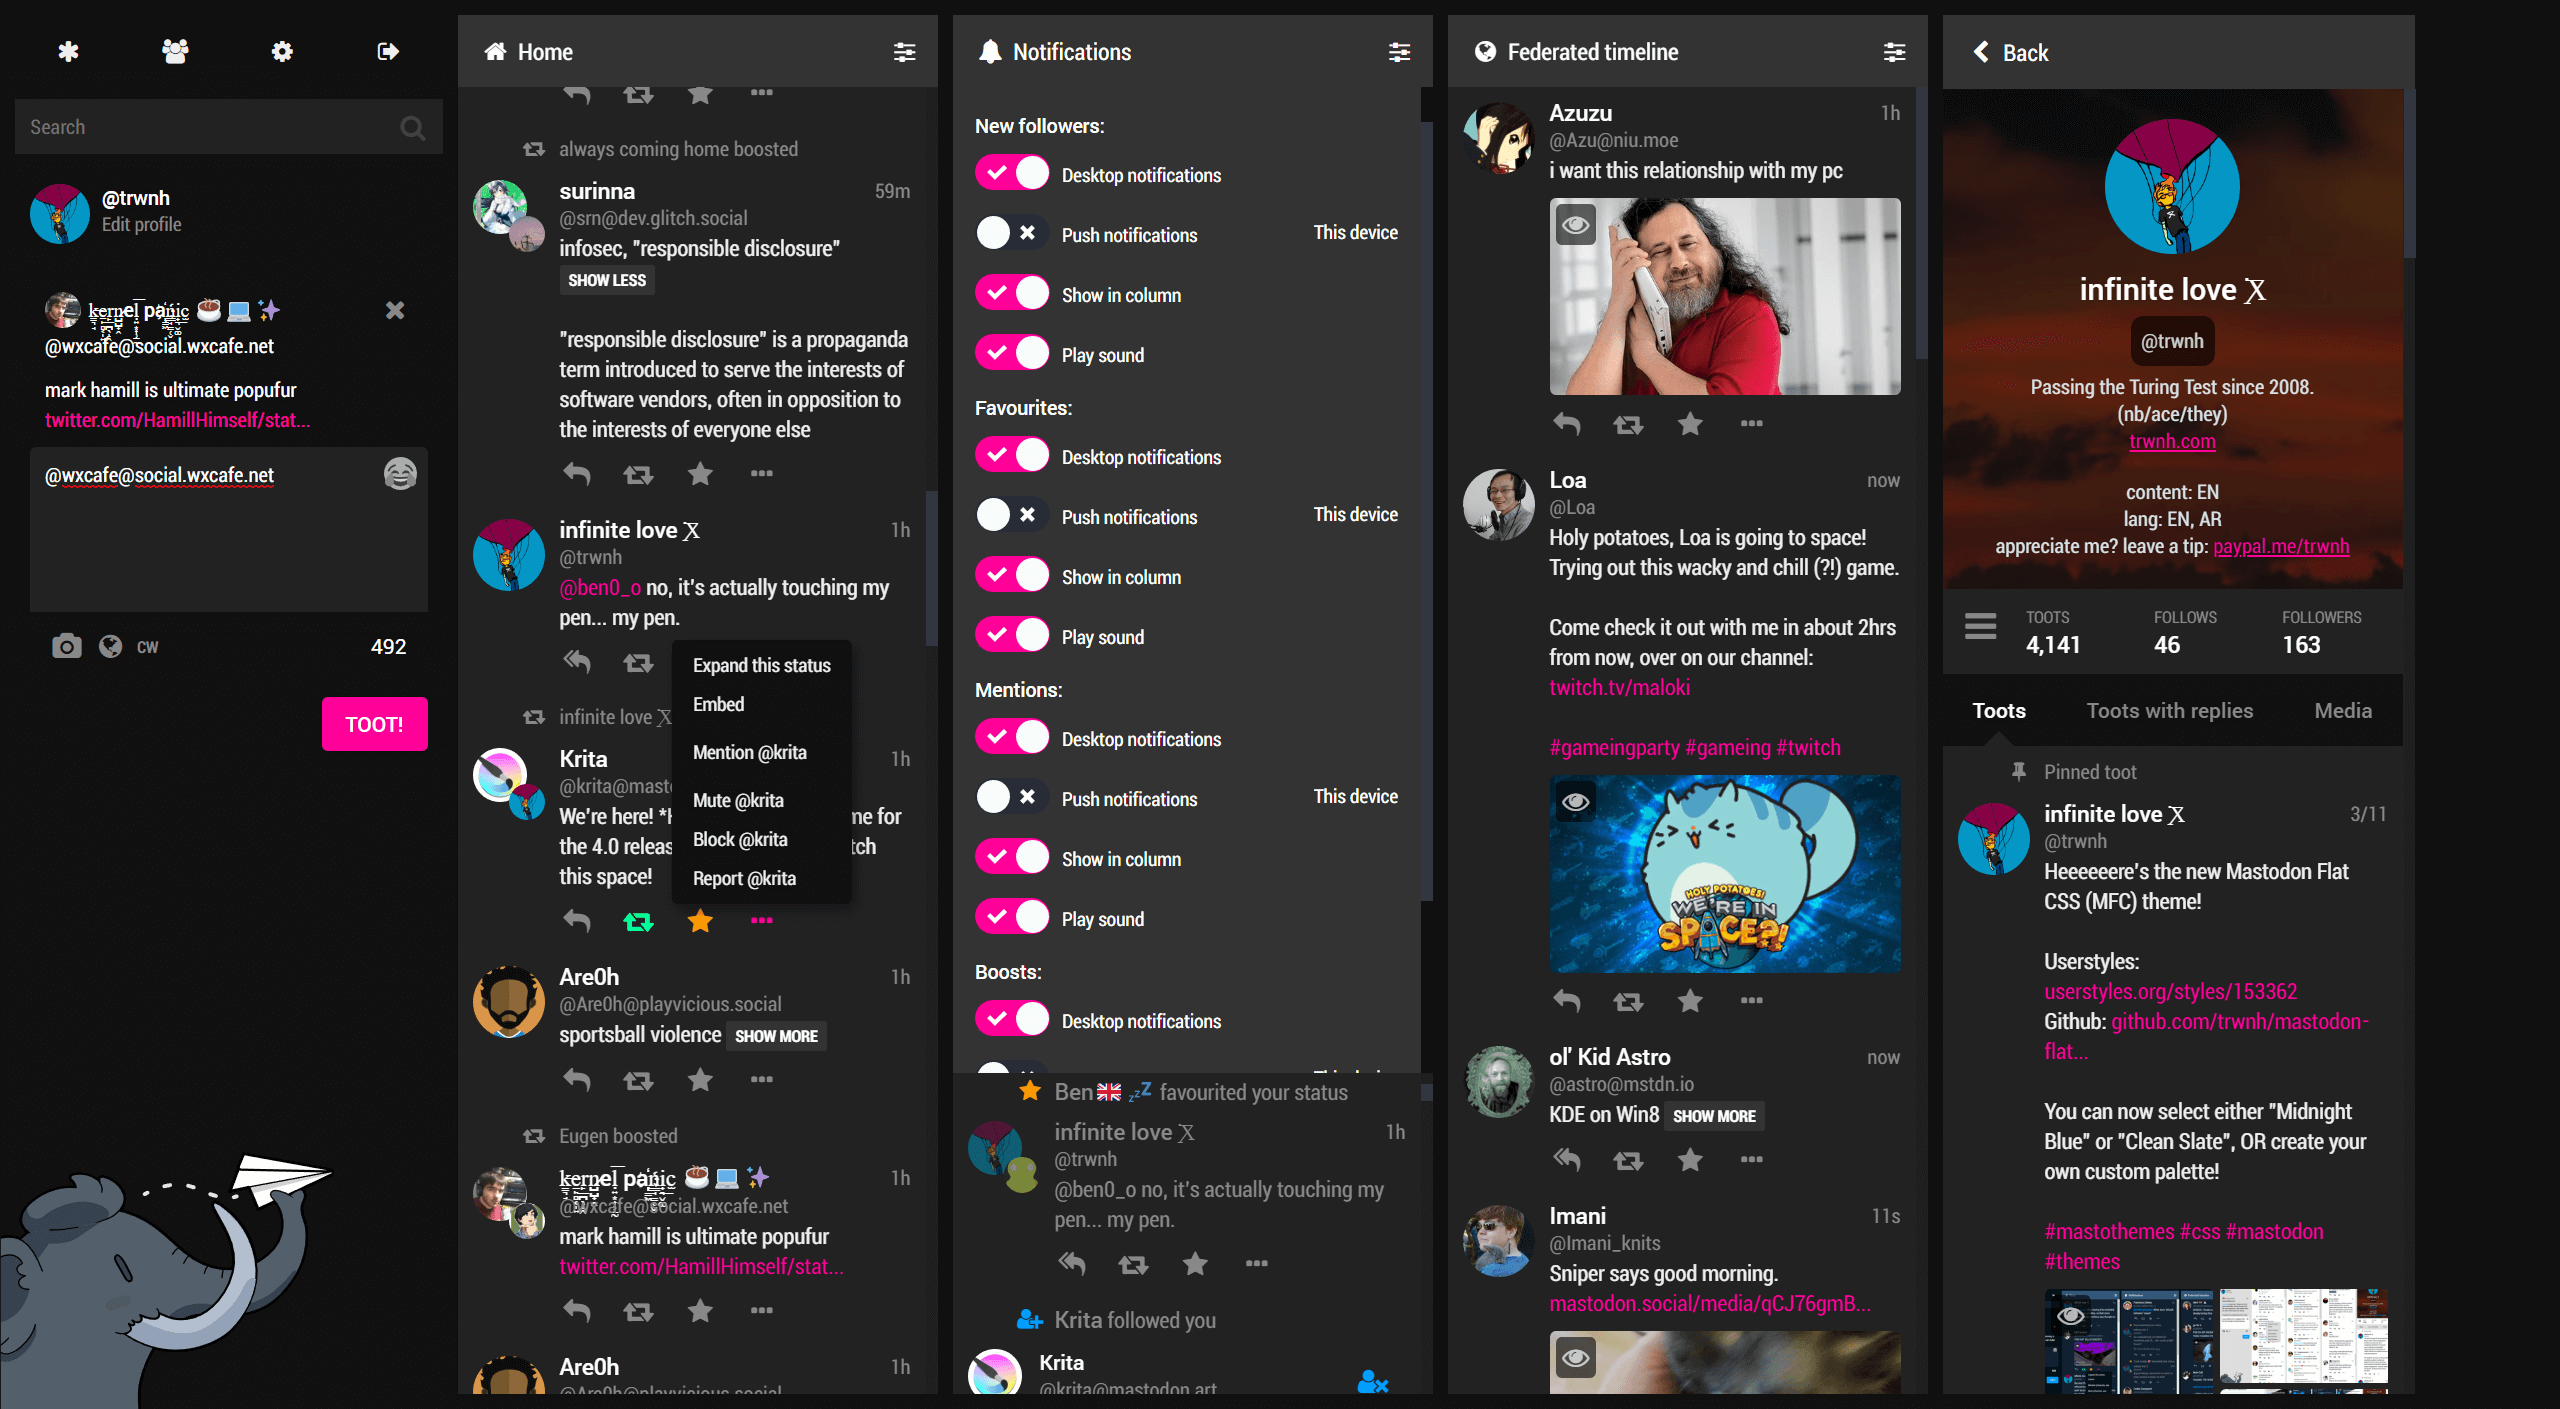The image size is (2560, 1409).
Task: Enable push notifications for Favourites
Action: point(1012,516)
